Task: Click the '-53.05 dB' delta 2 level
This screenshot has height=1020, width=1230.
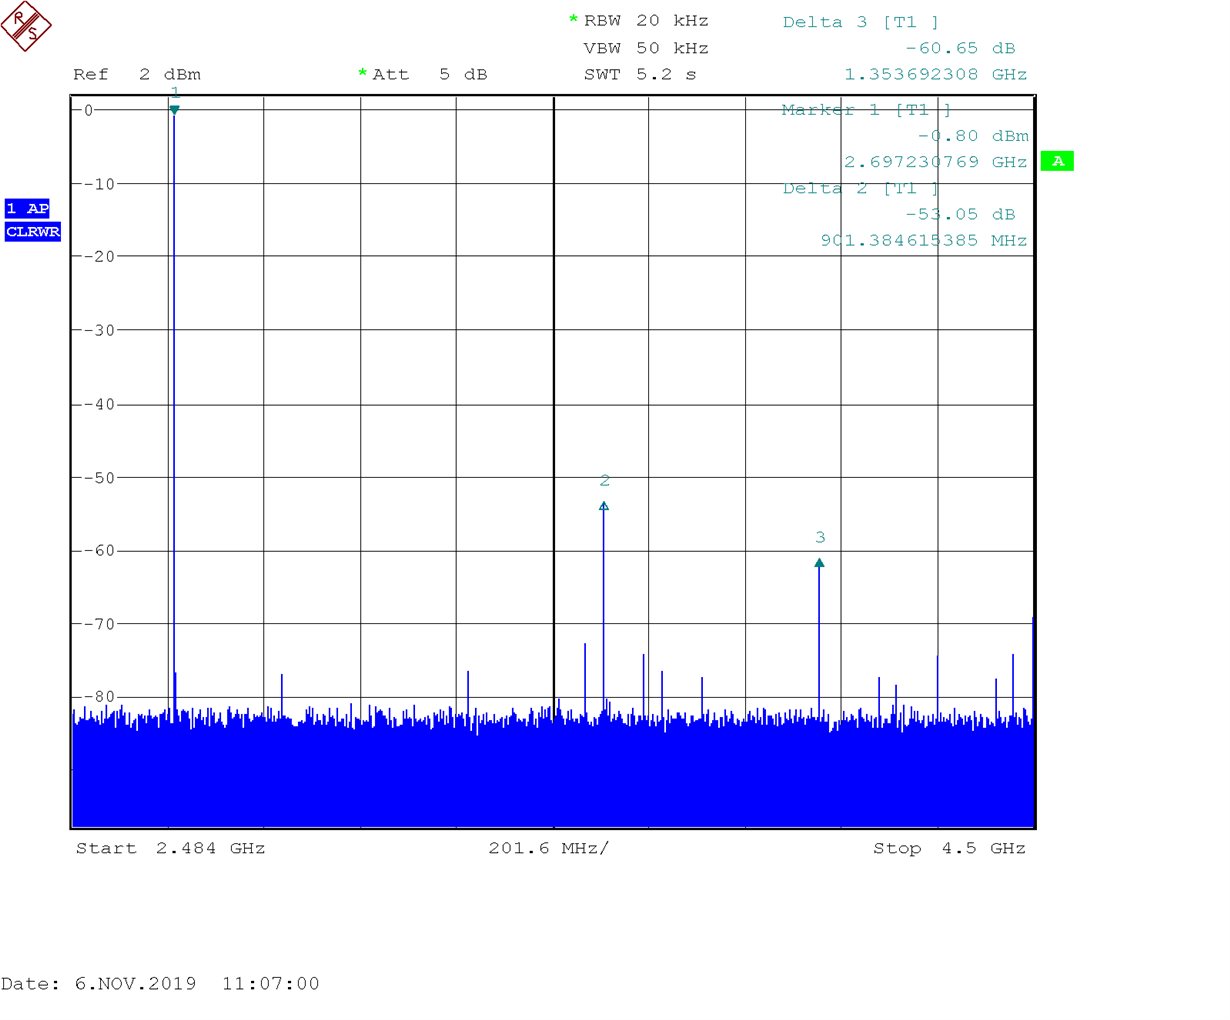Action: (960, 215)
